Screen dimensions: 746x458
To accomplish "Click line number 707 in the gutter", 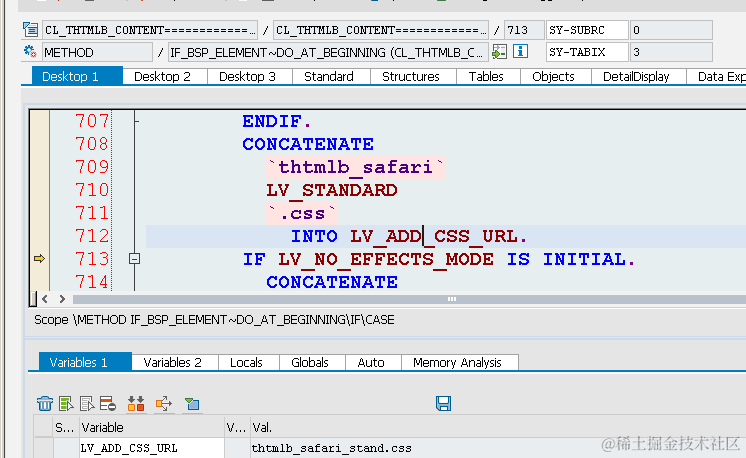I will 92,121.
